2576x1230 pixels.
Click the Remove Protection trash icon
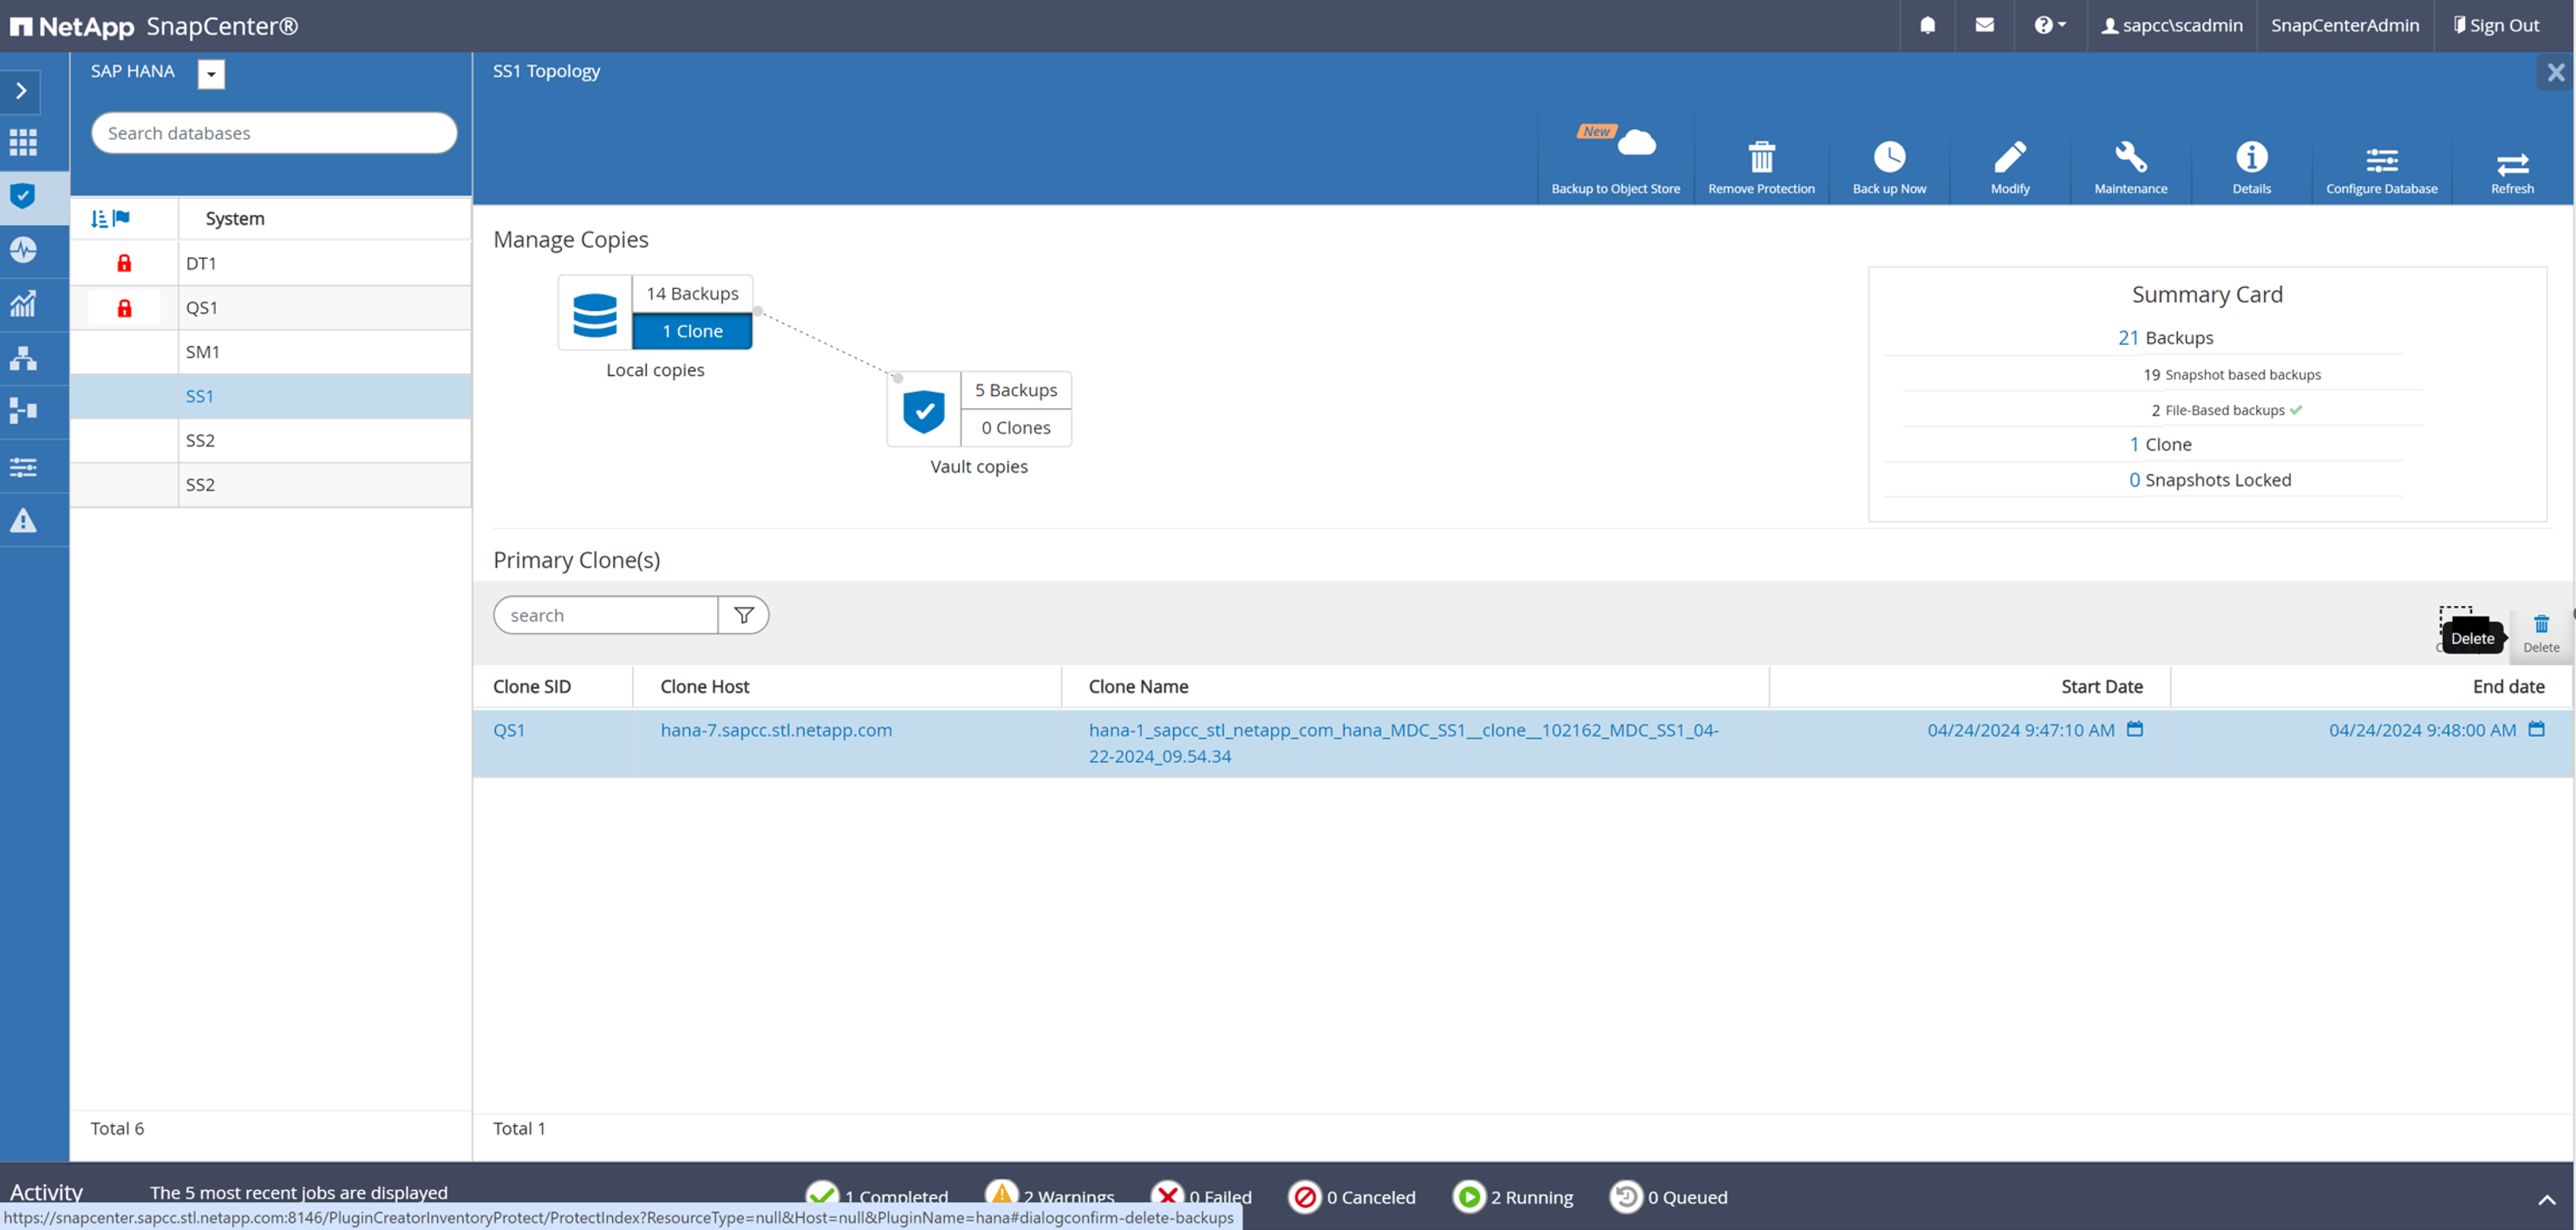point(1760,158)
